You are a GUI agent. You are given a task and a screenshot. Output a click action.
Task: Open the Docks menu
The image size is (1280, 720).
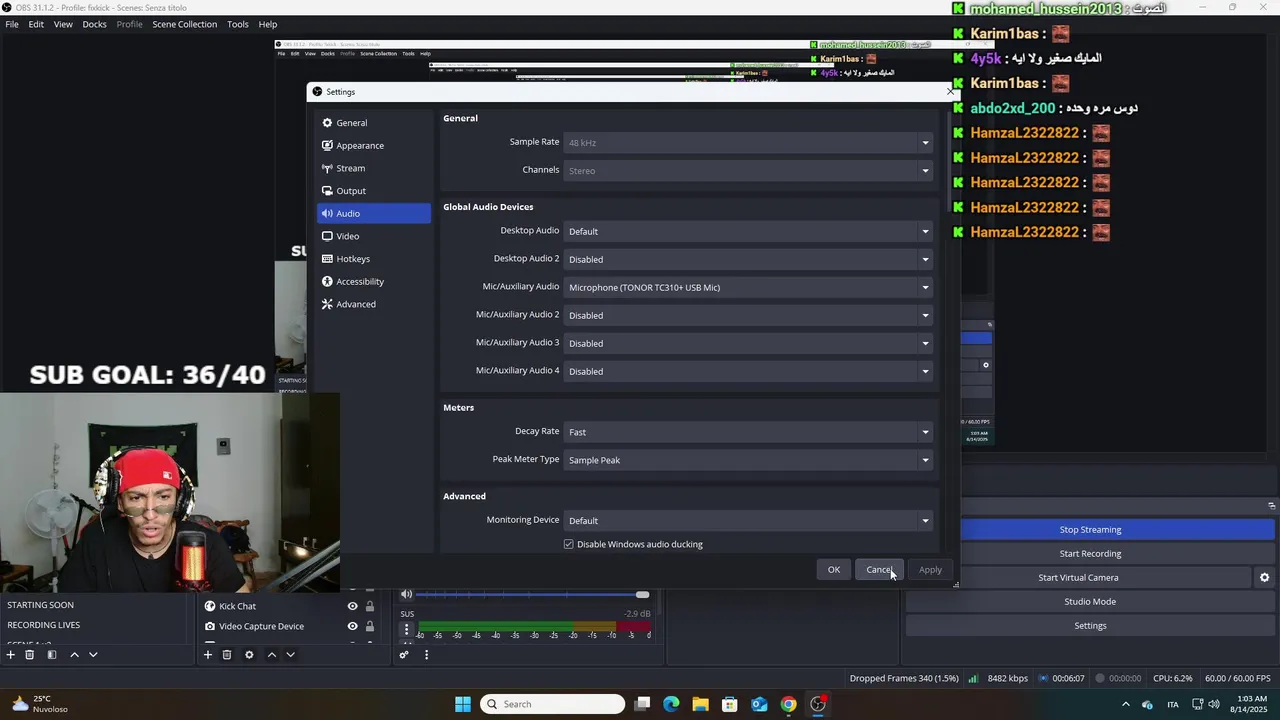coord(94,24)
